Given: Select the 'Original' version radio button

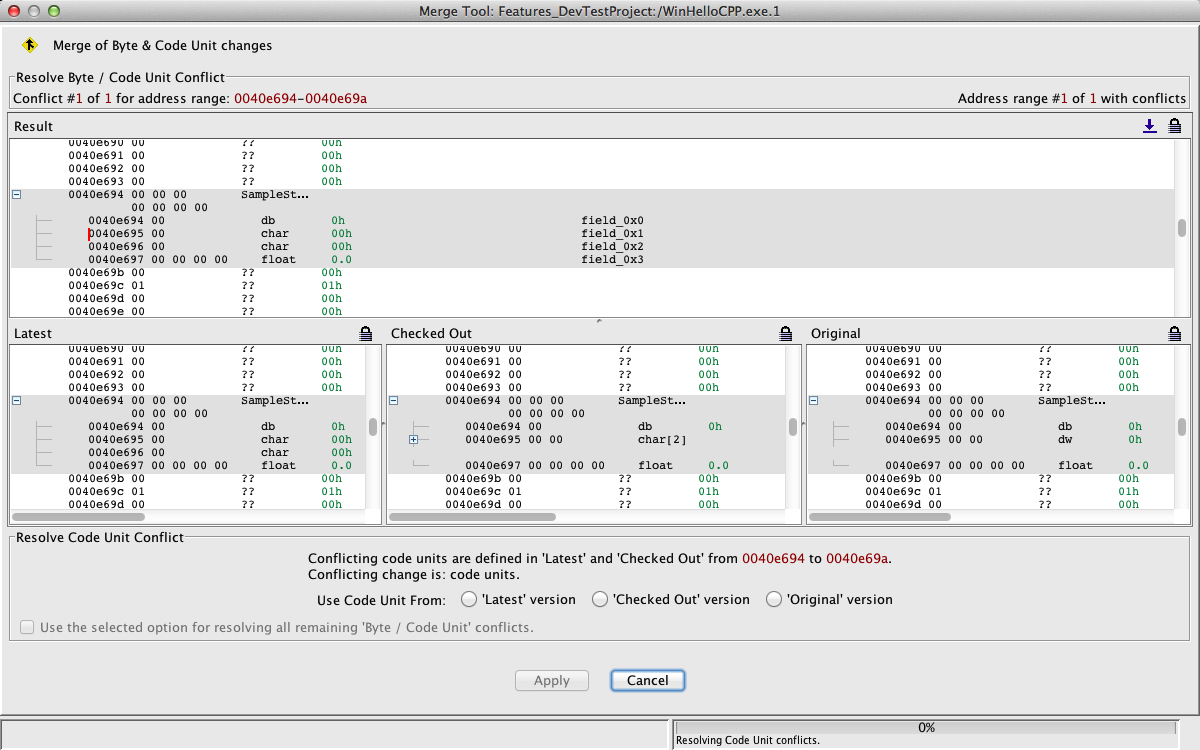Looking at the screenshot, I should point(773,600).
